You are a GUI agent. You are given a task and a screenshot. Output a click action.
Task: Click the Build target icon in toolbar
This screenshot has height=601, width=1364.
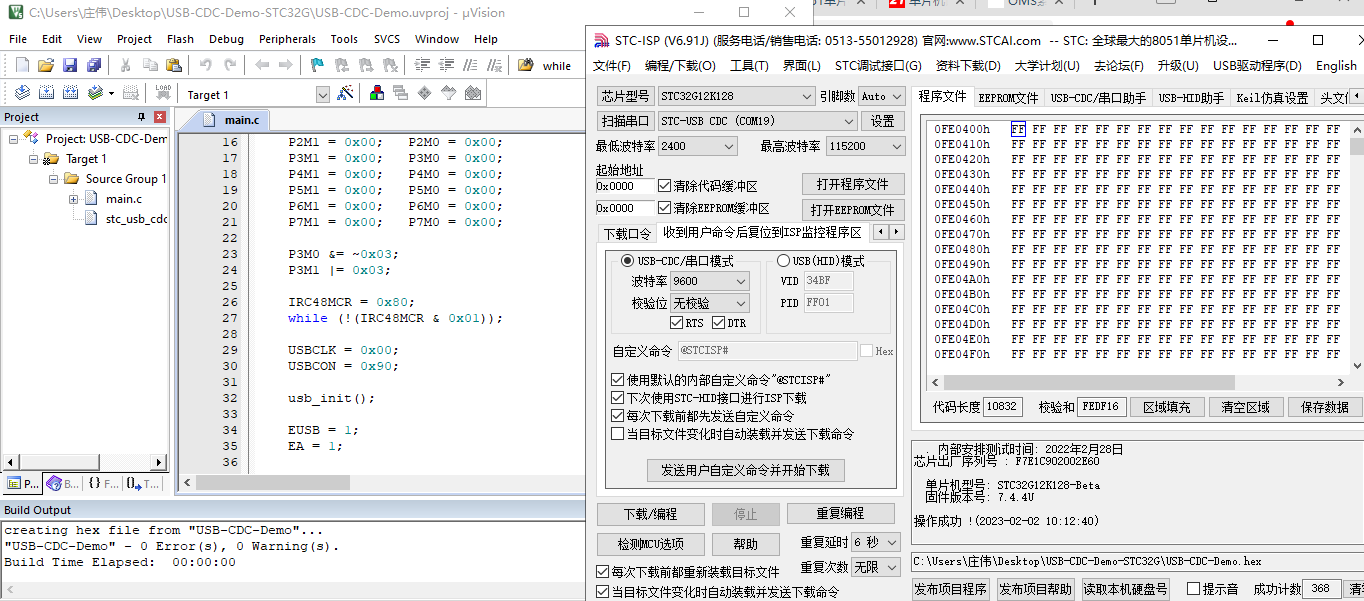(x=46, y=94)
